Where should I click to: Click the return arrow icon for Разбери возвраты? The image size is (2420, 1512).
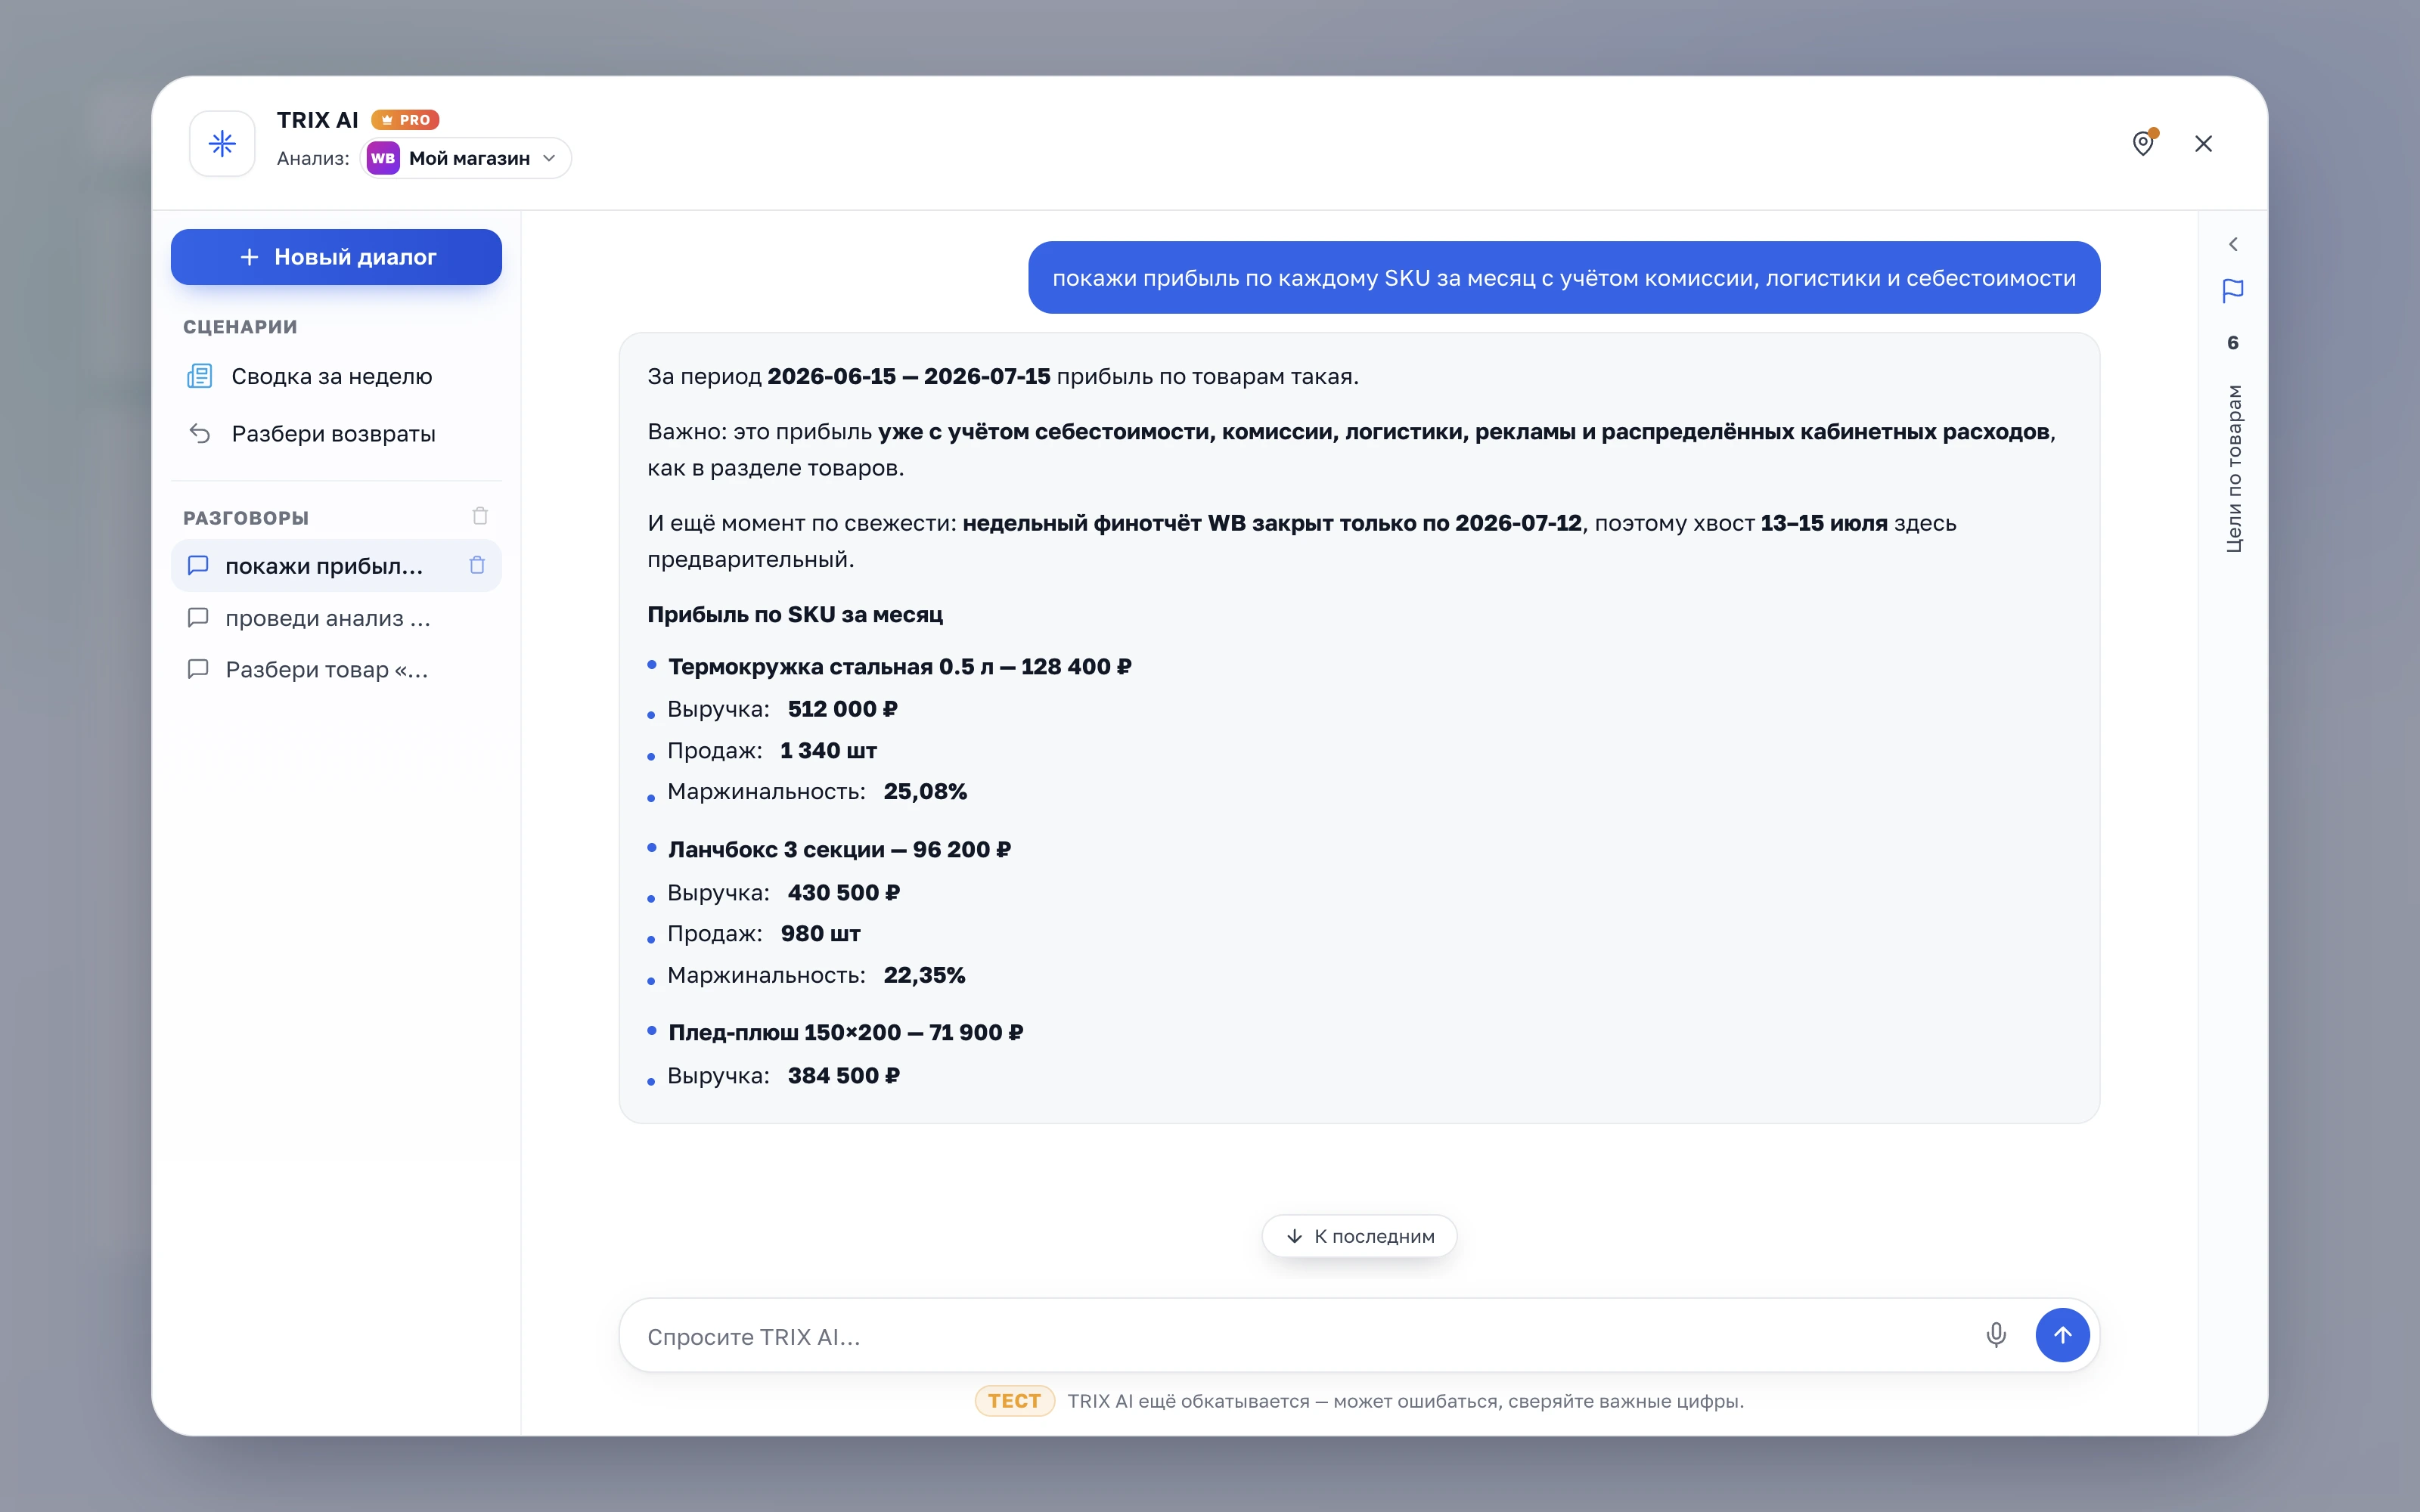click(199, 433)
